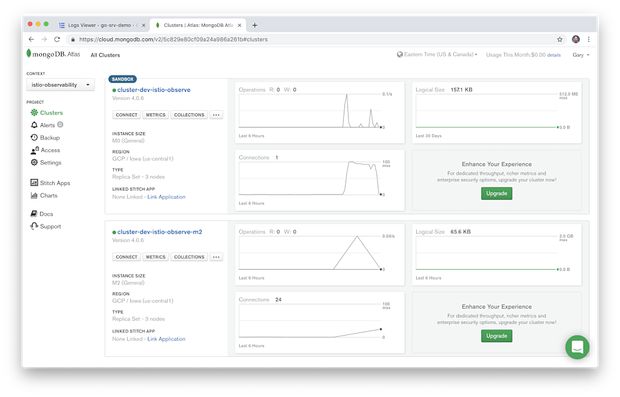Click the 157.1 KB Logical Size chart
This screenshot has width=620, height=397.
[x=497, y=113]
